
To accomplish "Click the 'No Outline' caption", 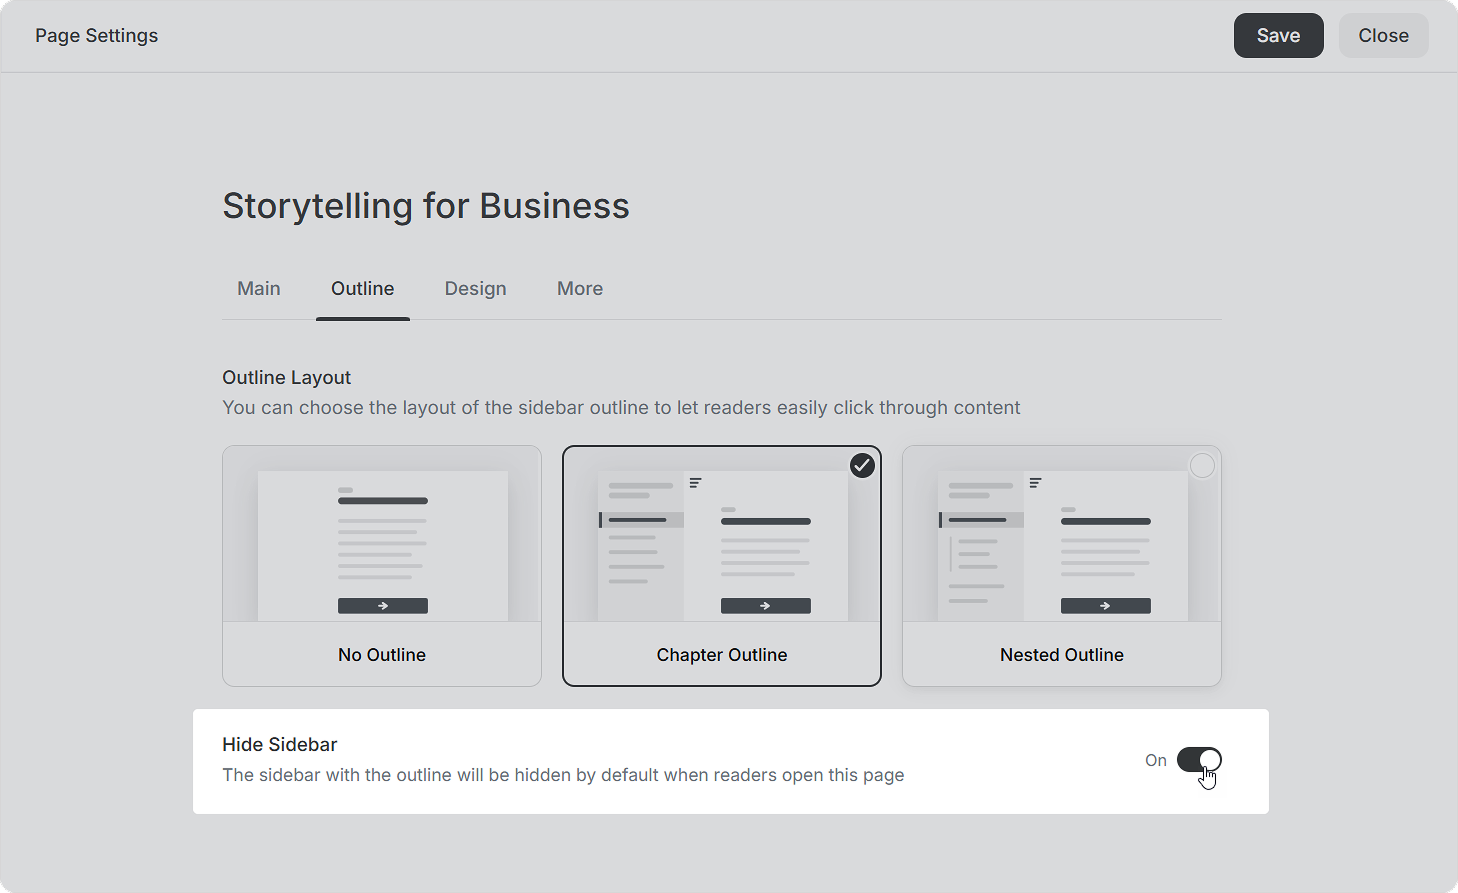I will (382, 655).
